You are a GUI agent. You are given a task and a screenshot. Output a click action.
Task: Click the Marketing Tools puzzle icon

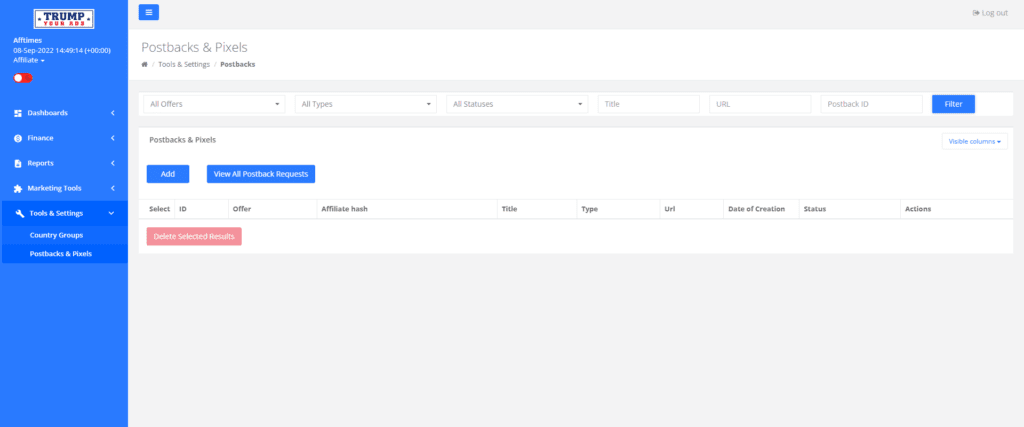click(18, 189)
